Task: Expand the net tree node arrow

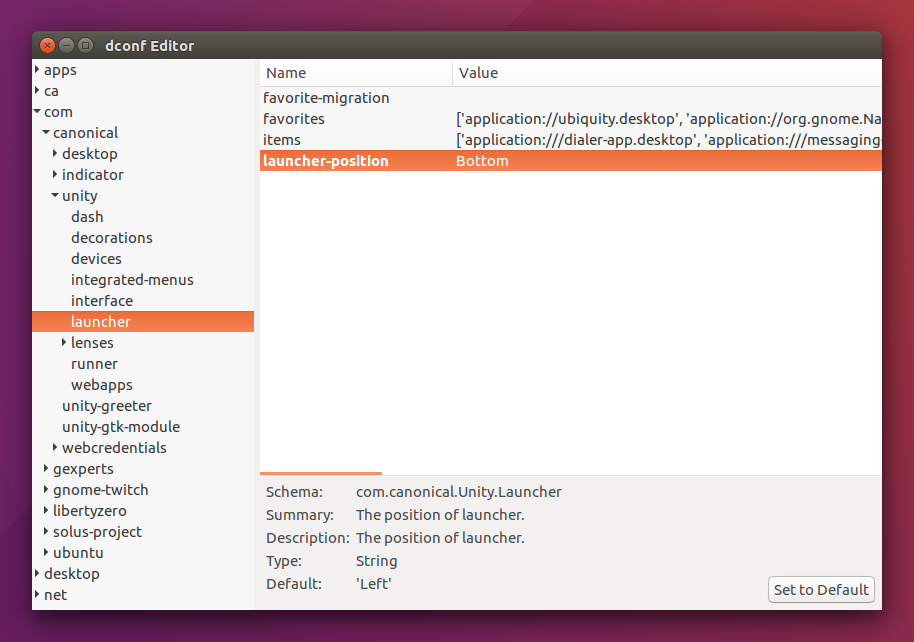Action: click(x=37, y=594)
